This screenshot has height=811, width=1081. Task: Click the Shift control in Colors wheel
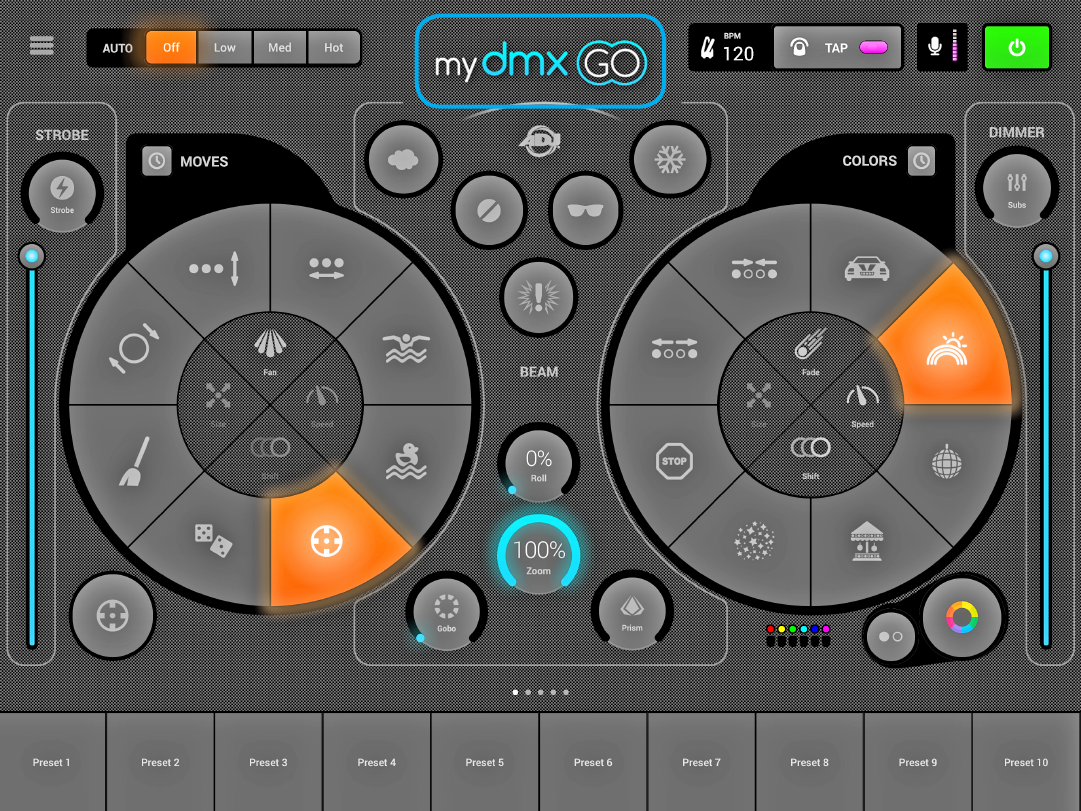tap(811, 457)
